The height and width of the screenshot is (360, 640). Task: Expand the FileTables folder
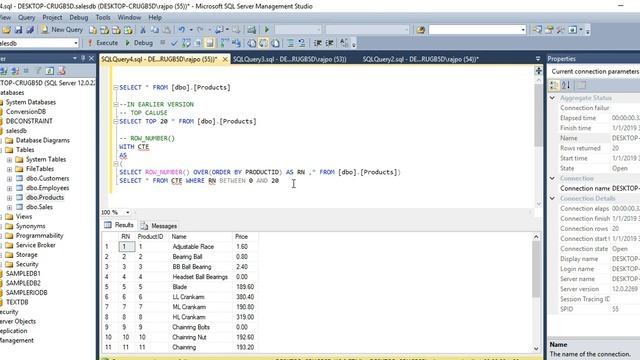tap(9, 169)
